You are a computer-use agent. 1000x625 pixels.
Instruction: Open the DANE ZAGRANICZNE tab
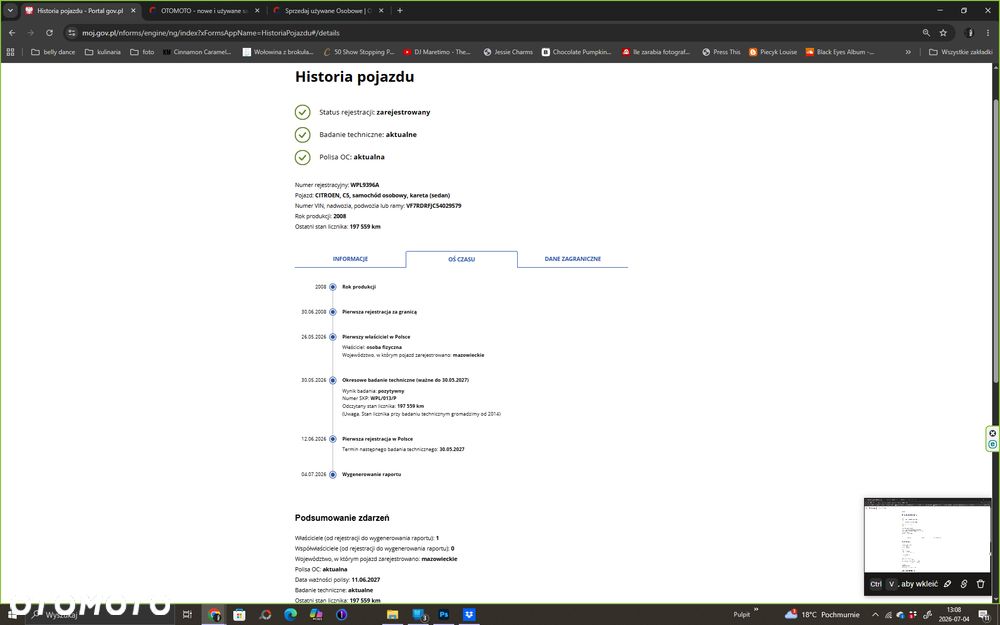[x=573, y=259]
